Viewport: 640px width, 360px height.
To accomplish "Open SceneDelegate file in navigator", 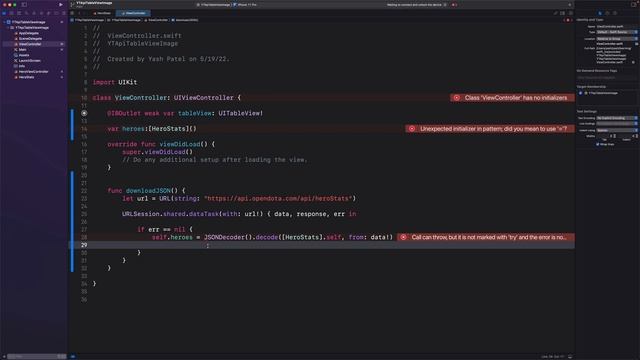I will point(28,39).
